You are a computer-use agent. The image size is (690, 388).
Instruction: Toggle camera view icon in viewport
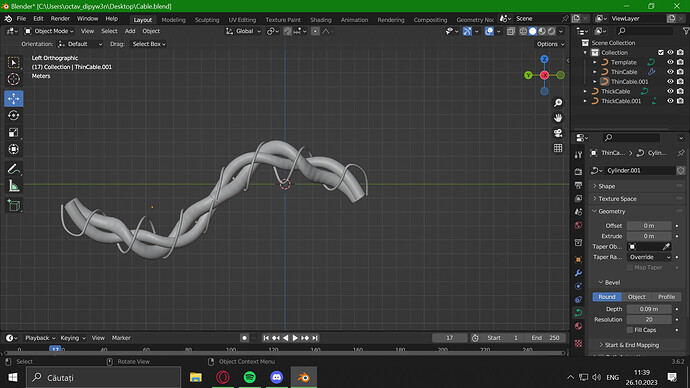click(558, 133)
